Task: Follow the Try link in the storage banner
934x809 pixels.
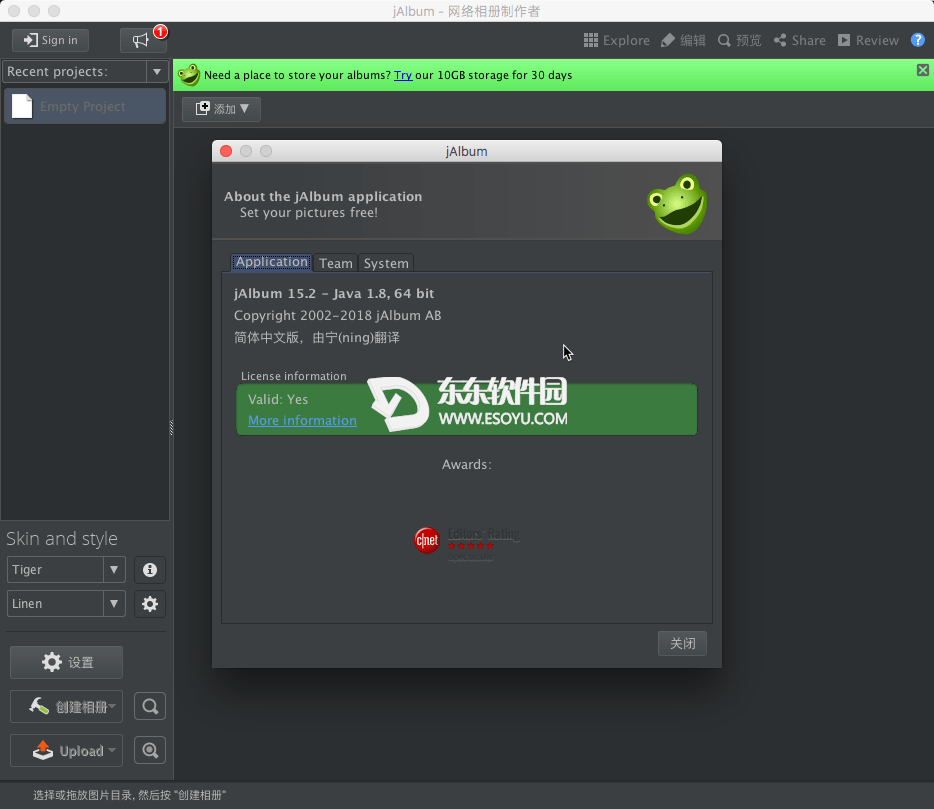Action: point(403,75)
